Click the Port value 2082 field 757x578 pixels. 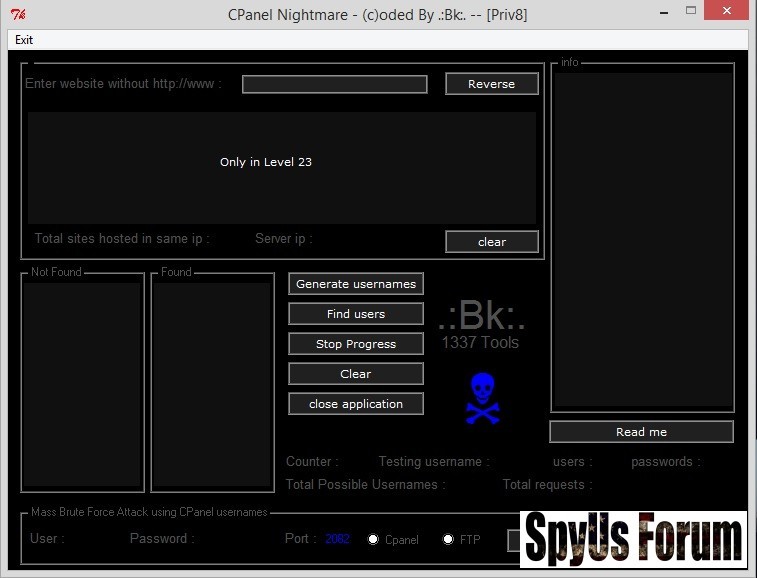click(x=337, y=540)
